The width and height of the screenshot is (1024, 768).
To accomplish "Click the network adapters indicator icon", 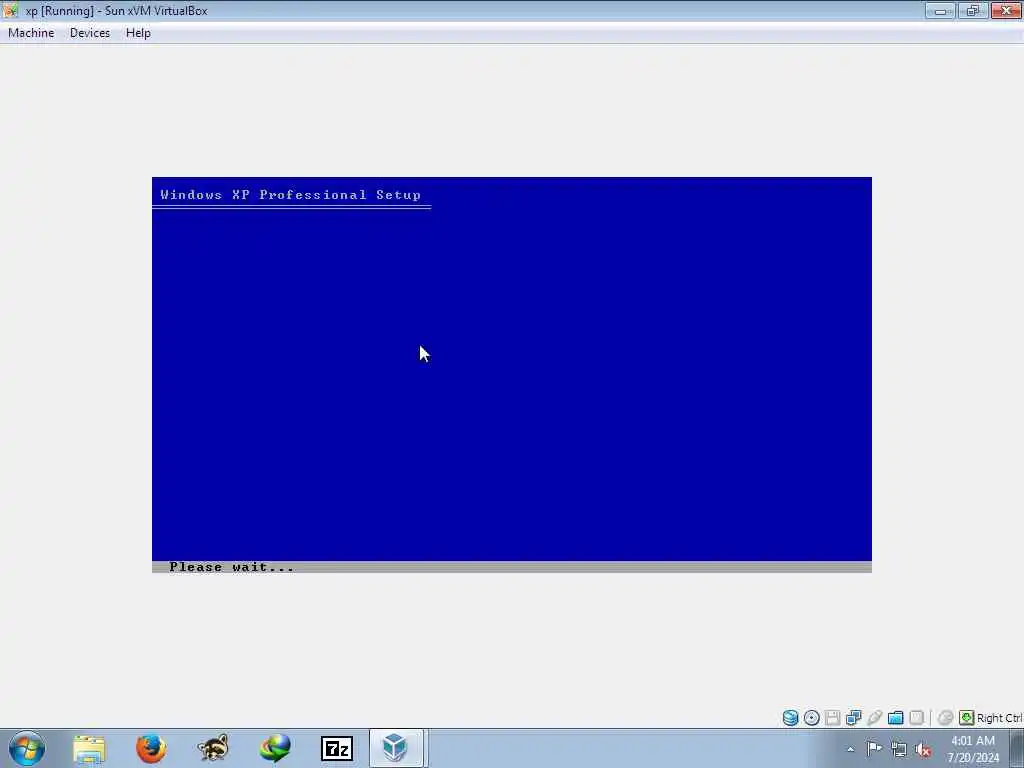I will tap(853, 718).
